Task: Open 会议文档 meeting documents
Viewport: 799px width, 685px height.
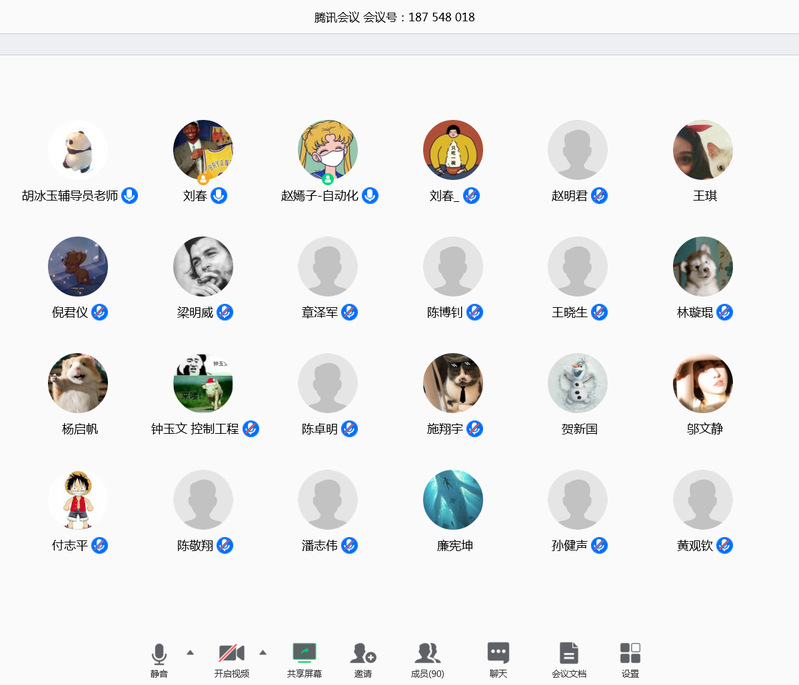Action: pos(569,654)
